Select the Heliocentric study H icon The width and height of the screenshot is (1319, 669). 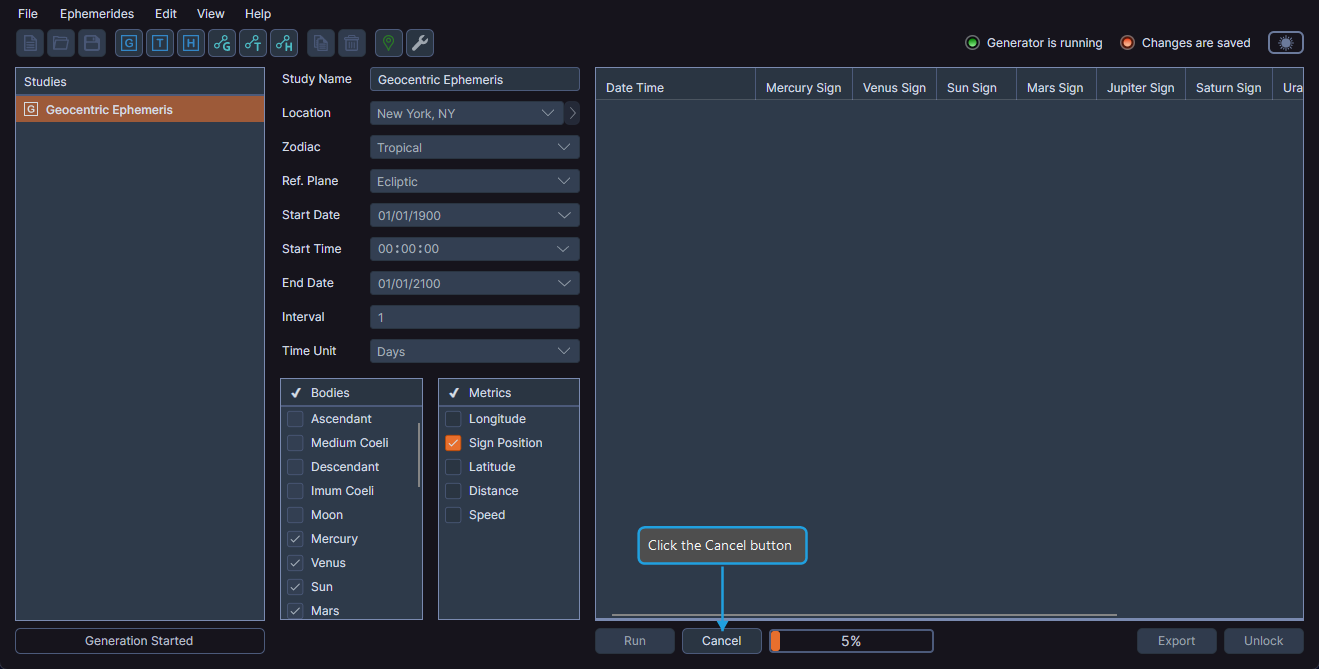pyautogui.click(x=190, y=42)
